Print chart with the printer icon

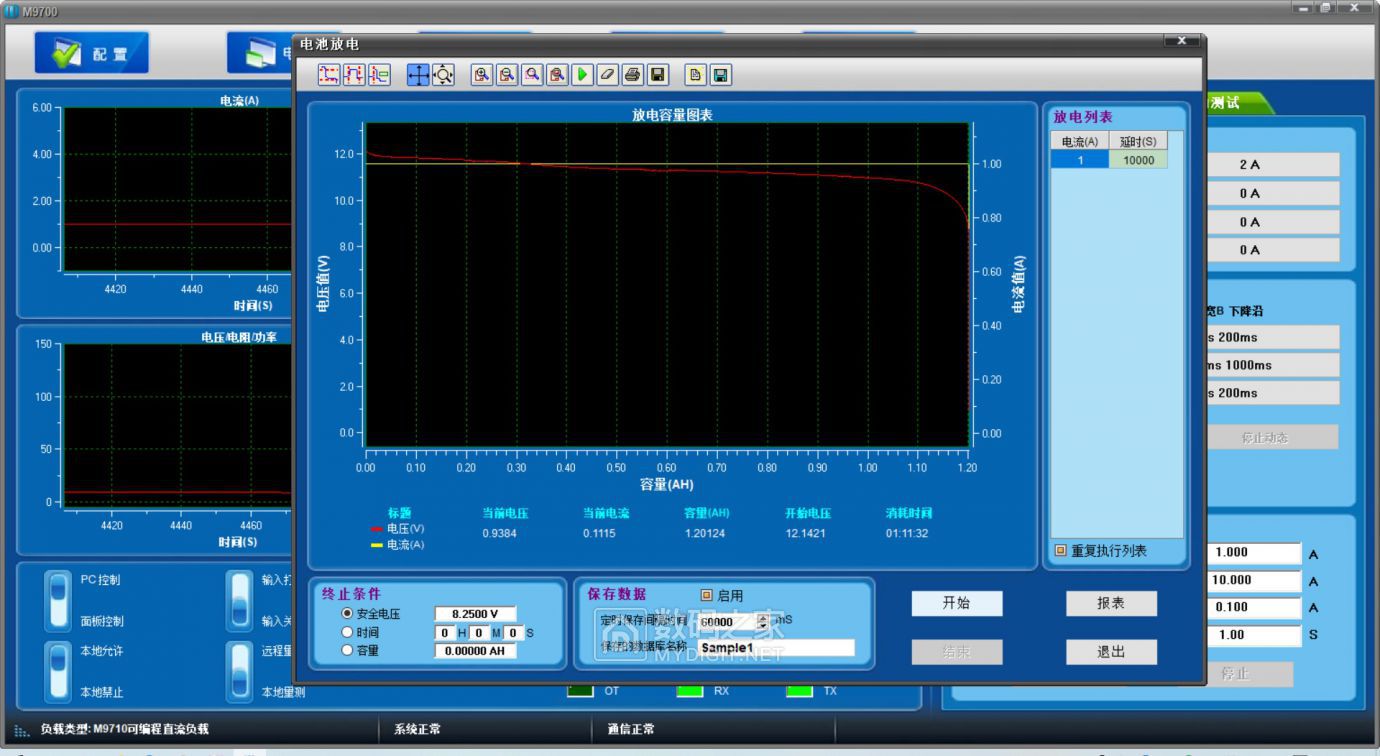pos(632,75)
